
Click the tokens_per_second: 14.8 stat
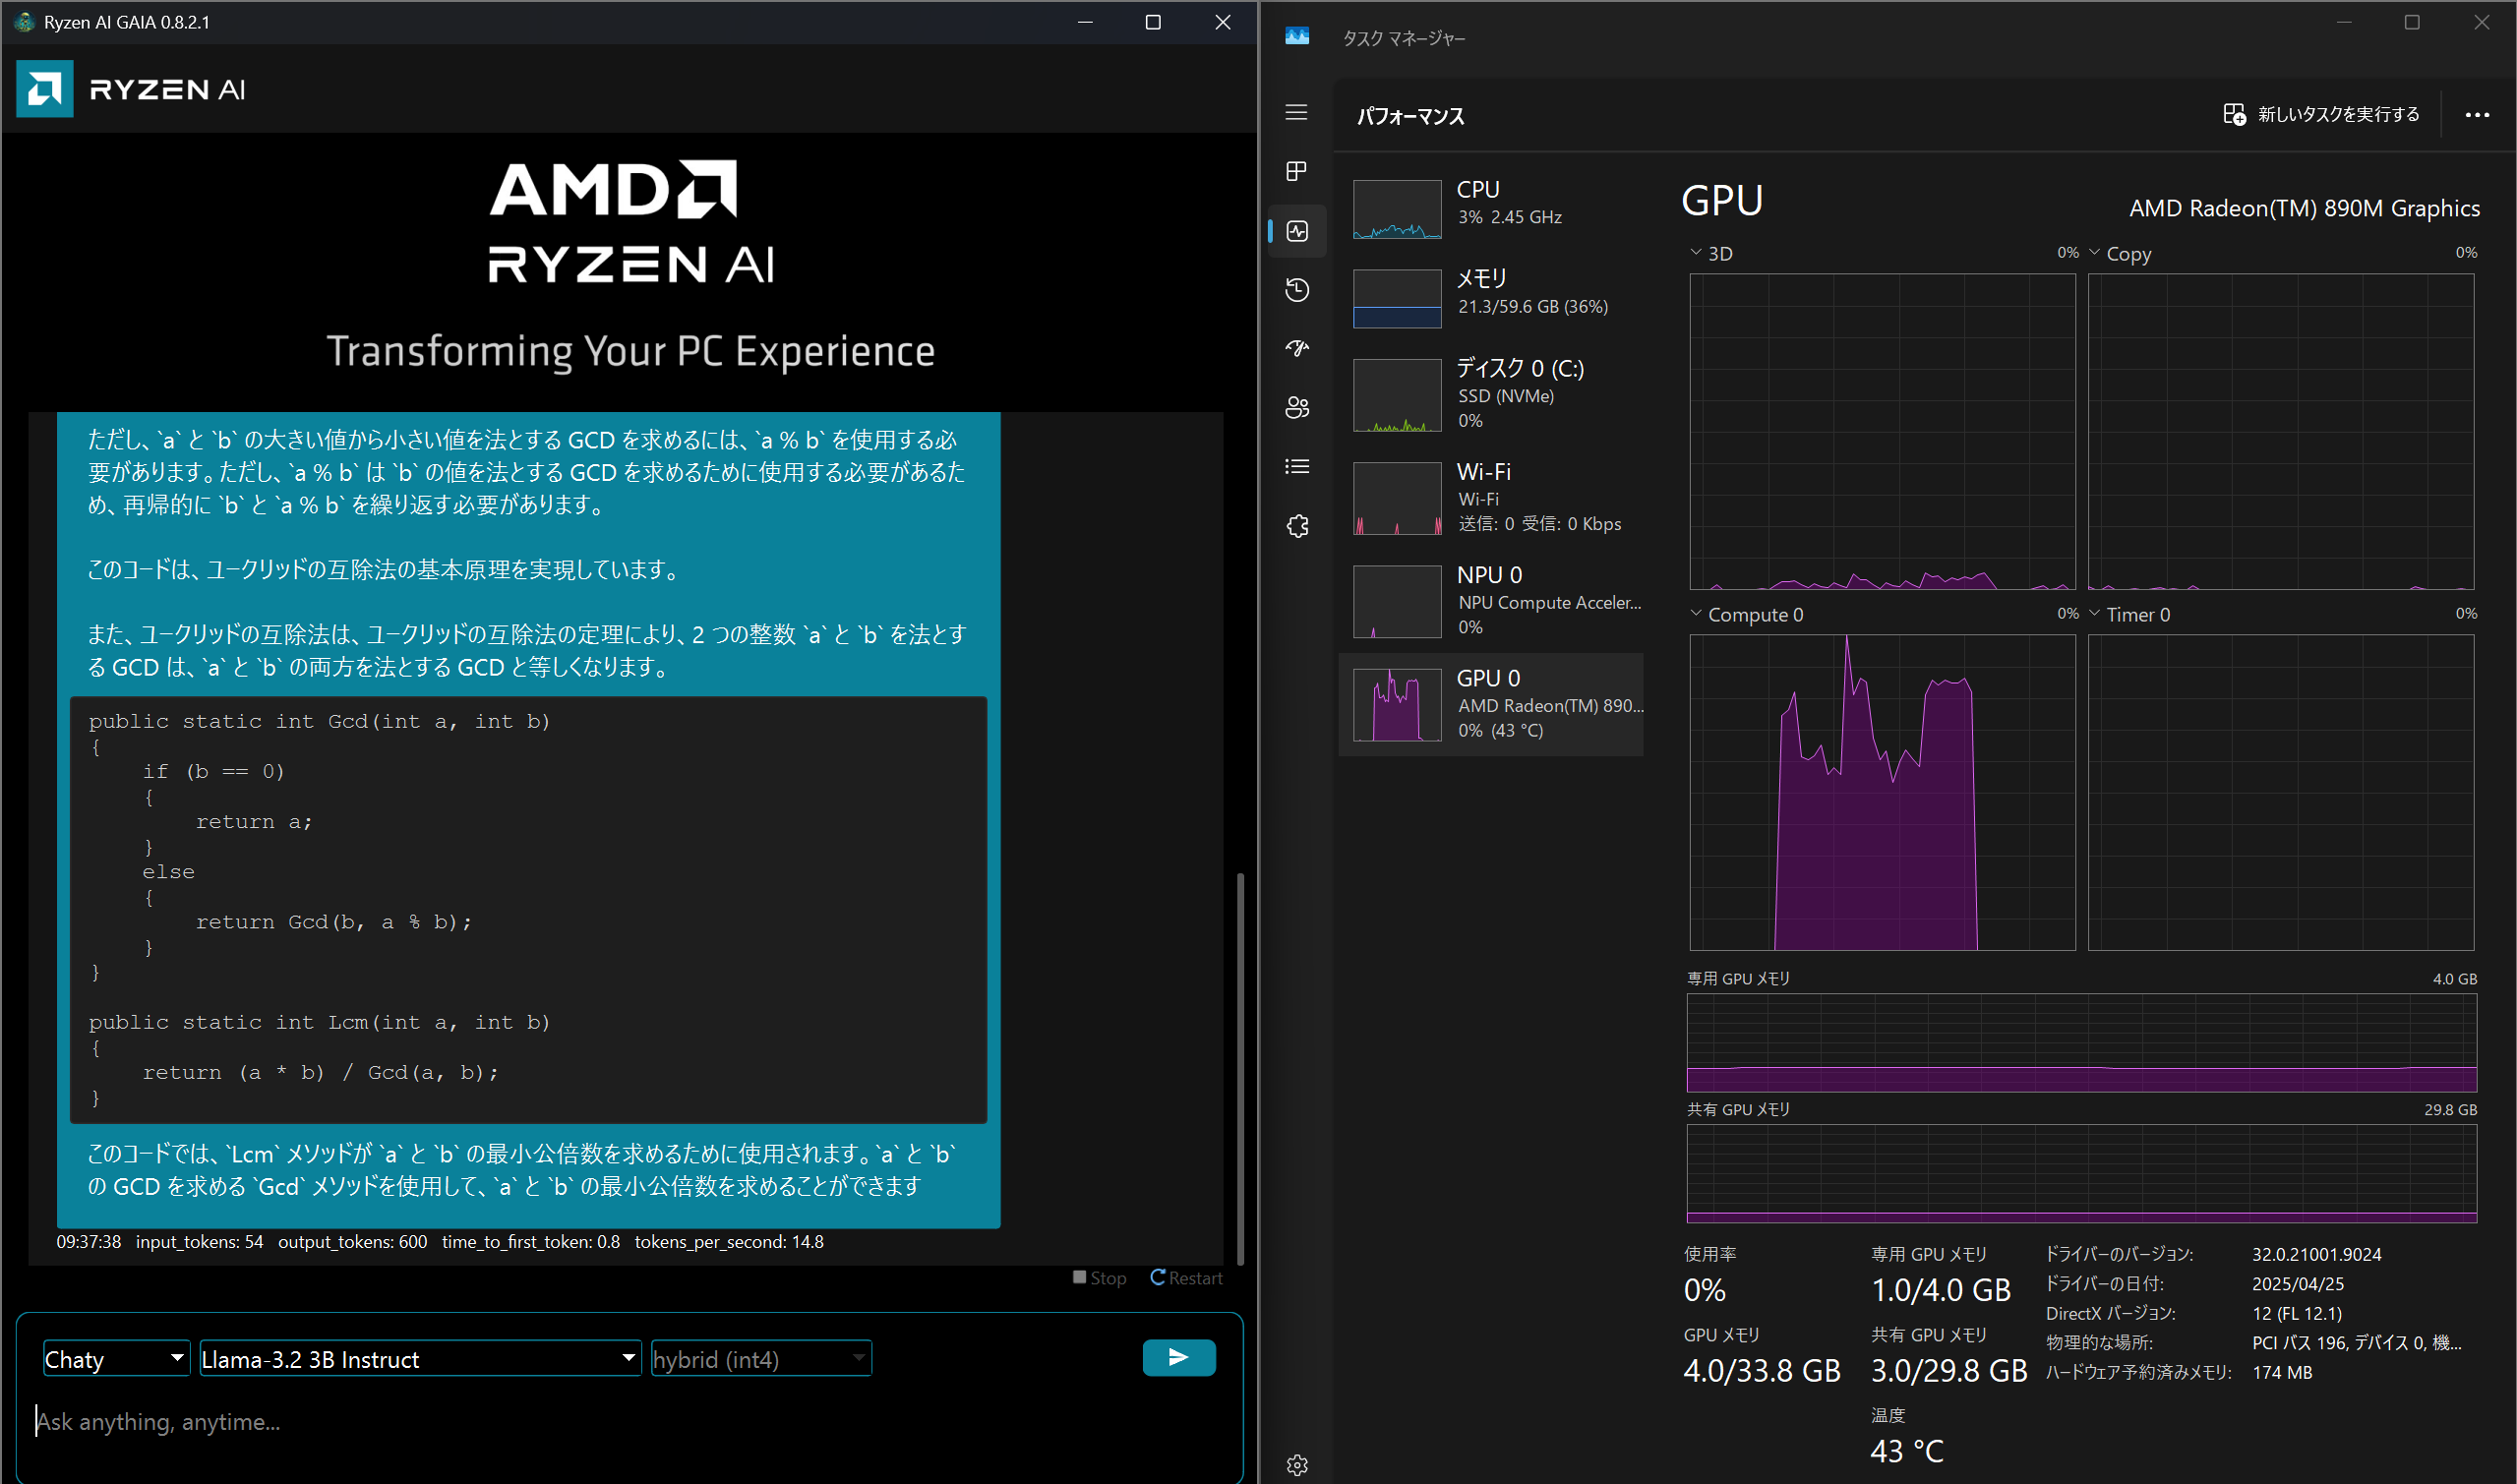[x=729, y=1241]
